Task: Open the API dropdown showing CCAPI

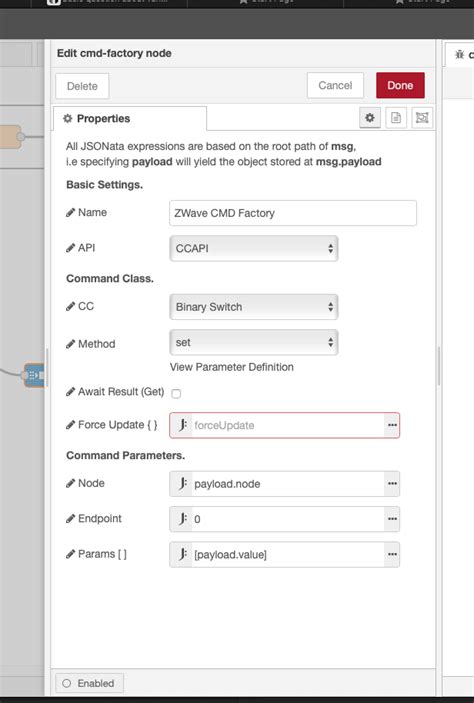Action: tap(254, 248)
